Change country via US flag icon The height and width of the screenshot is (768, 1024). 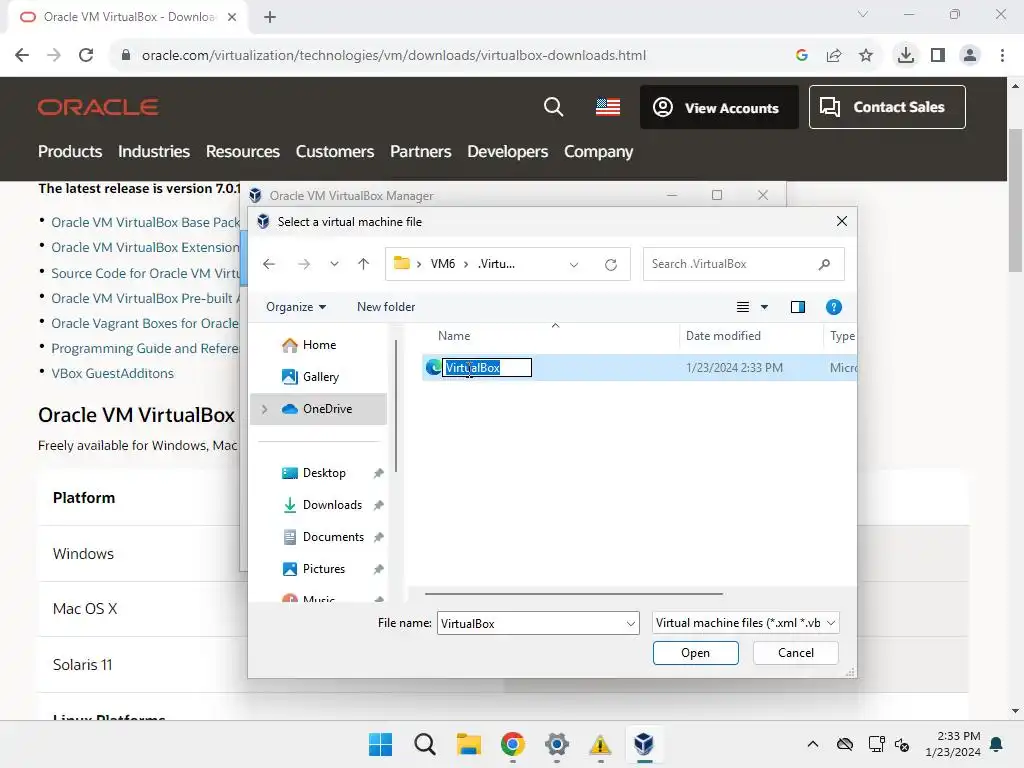[x=608, y=107]
